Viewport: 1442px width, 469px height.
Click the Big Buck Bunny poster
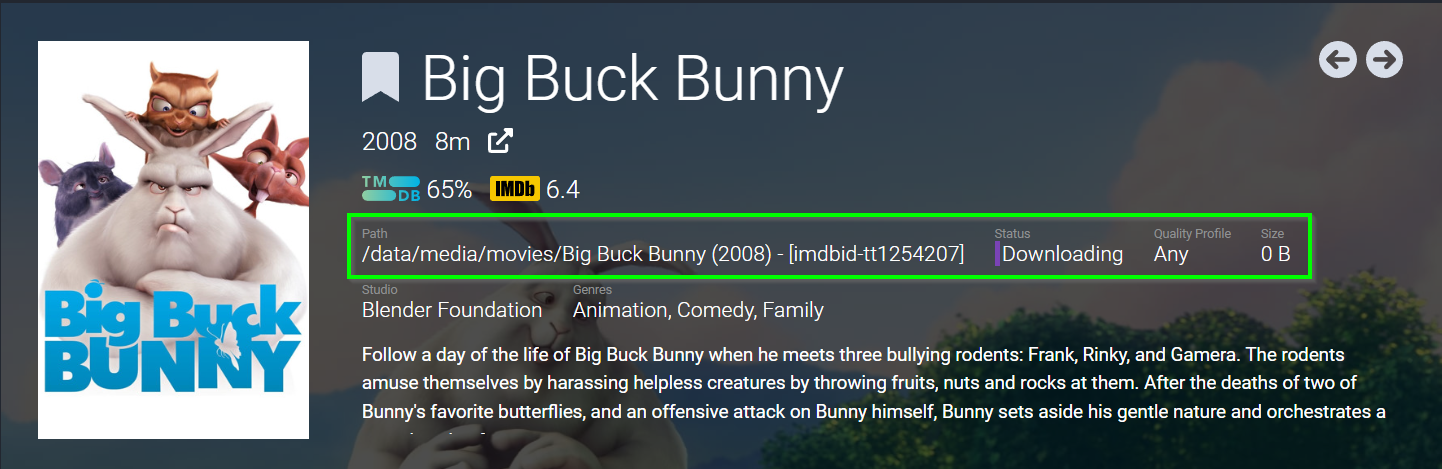[173, 240]
